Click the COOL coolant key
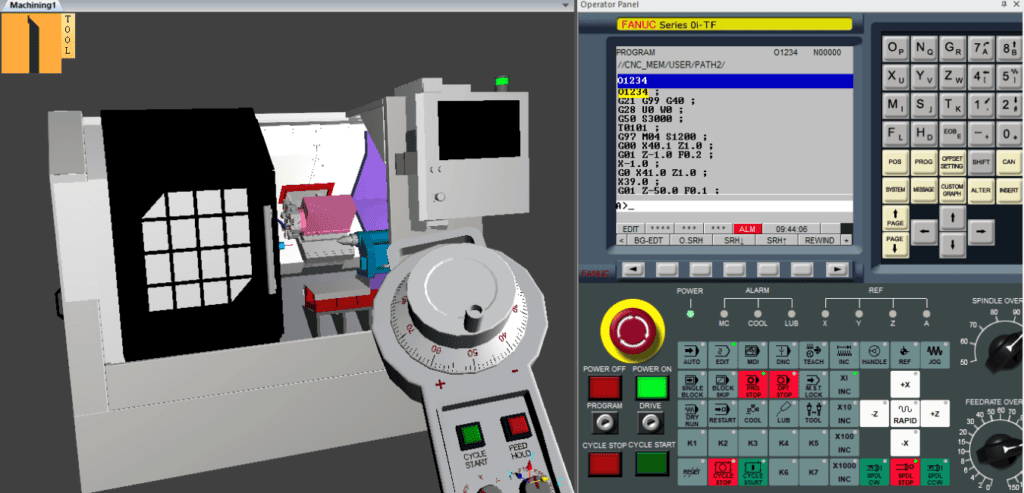This screenshot has height=493, width=1024. tap(752, 413)
